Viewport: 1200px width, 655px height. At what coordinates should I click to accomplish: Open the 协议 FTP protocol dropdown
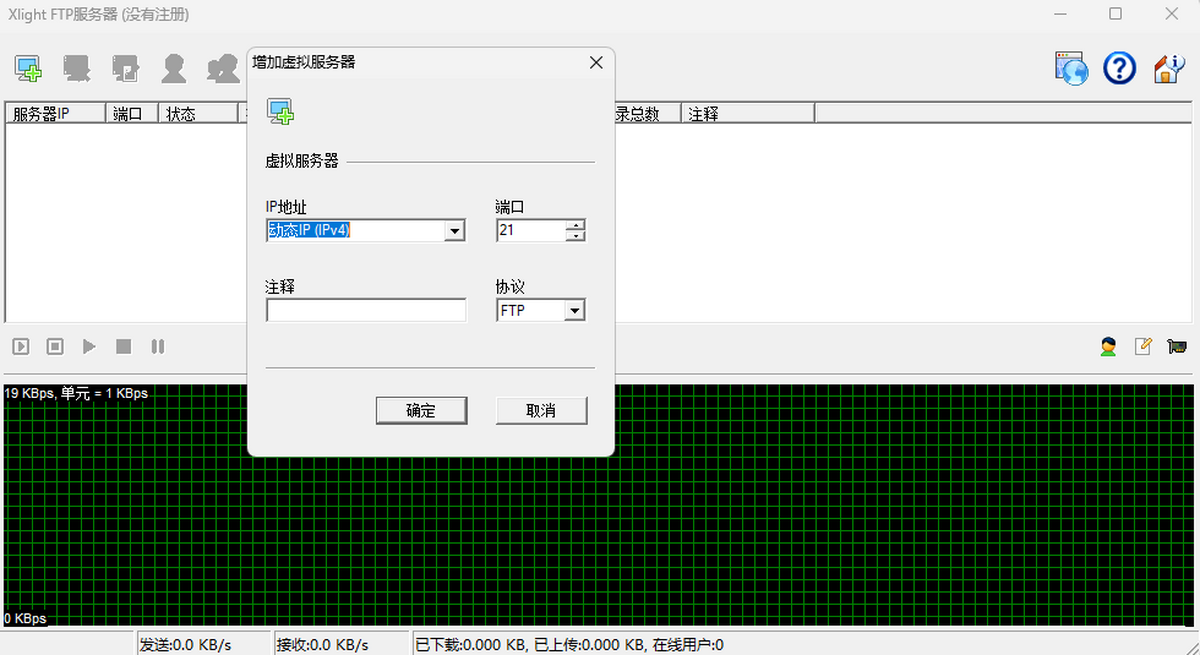574,311
